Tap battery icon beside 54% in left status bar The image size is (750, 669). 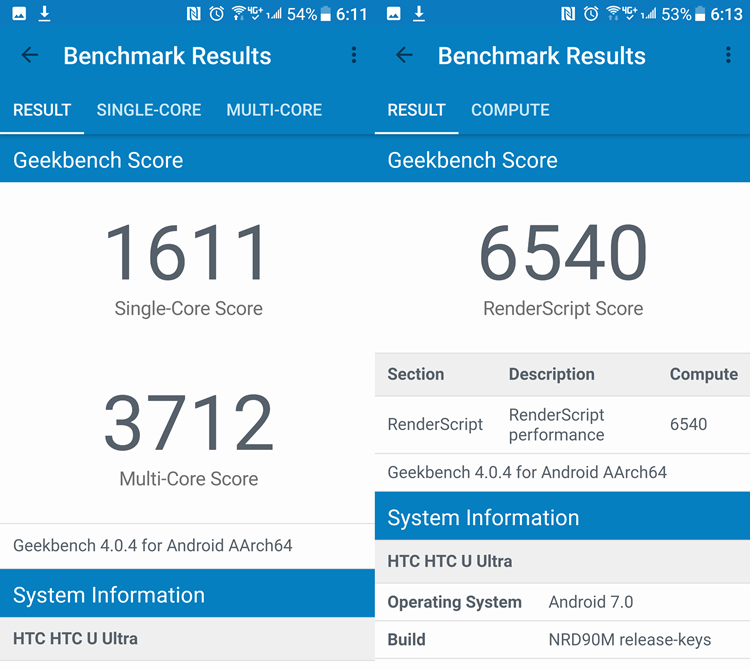click(326, 14)
